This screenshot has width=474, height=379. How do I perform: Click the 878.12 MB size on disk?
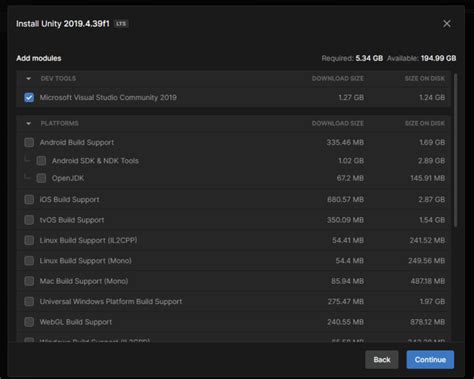click(427, 322)
